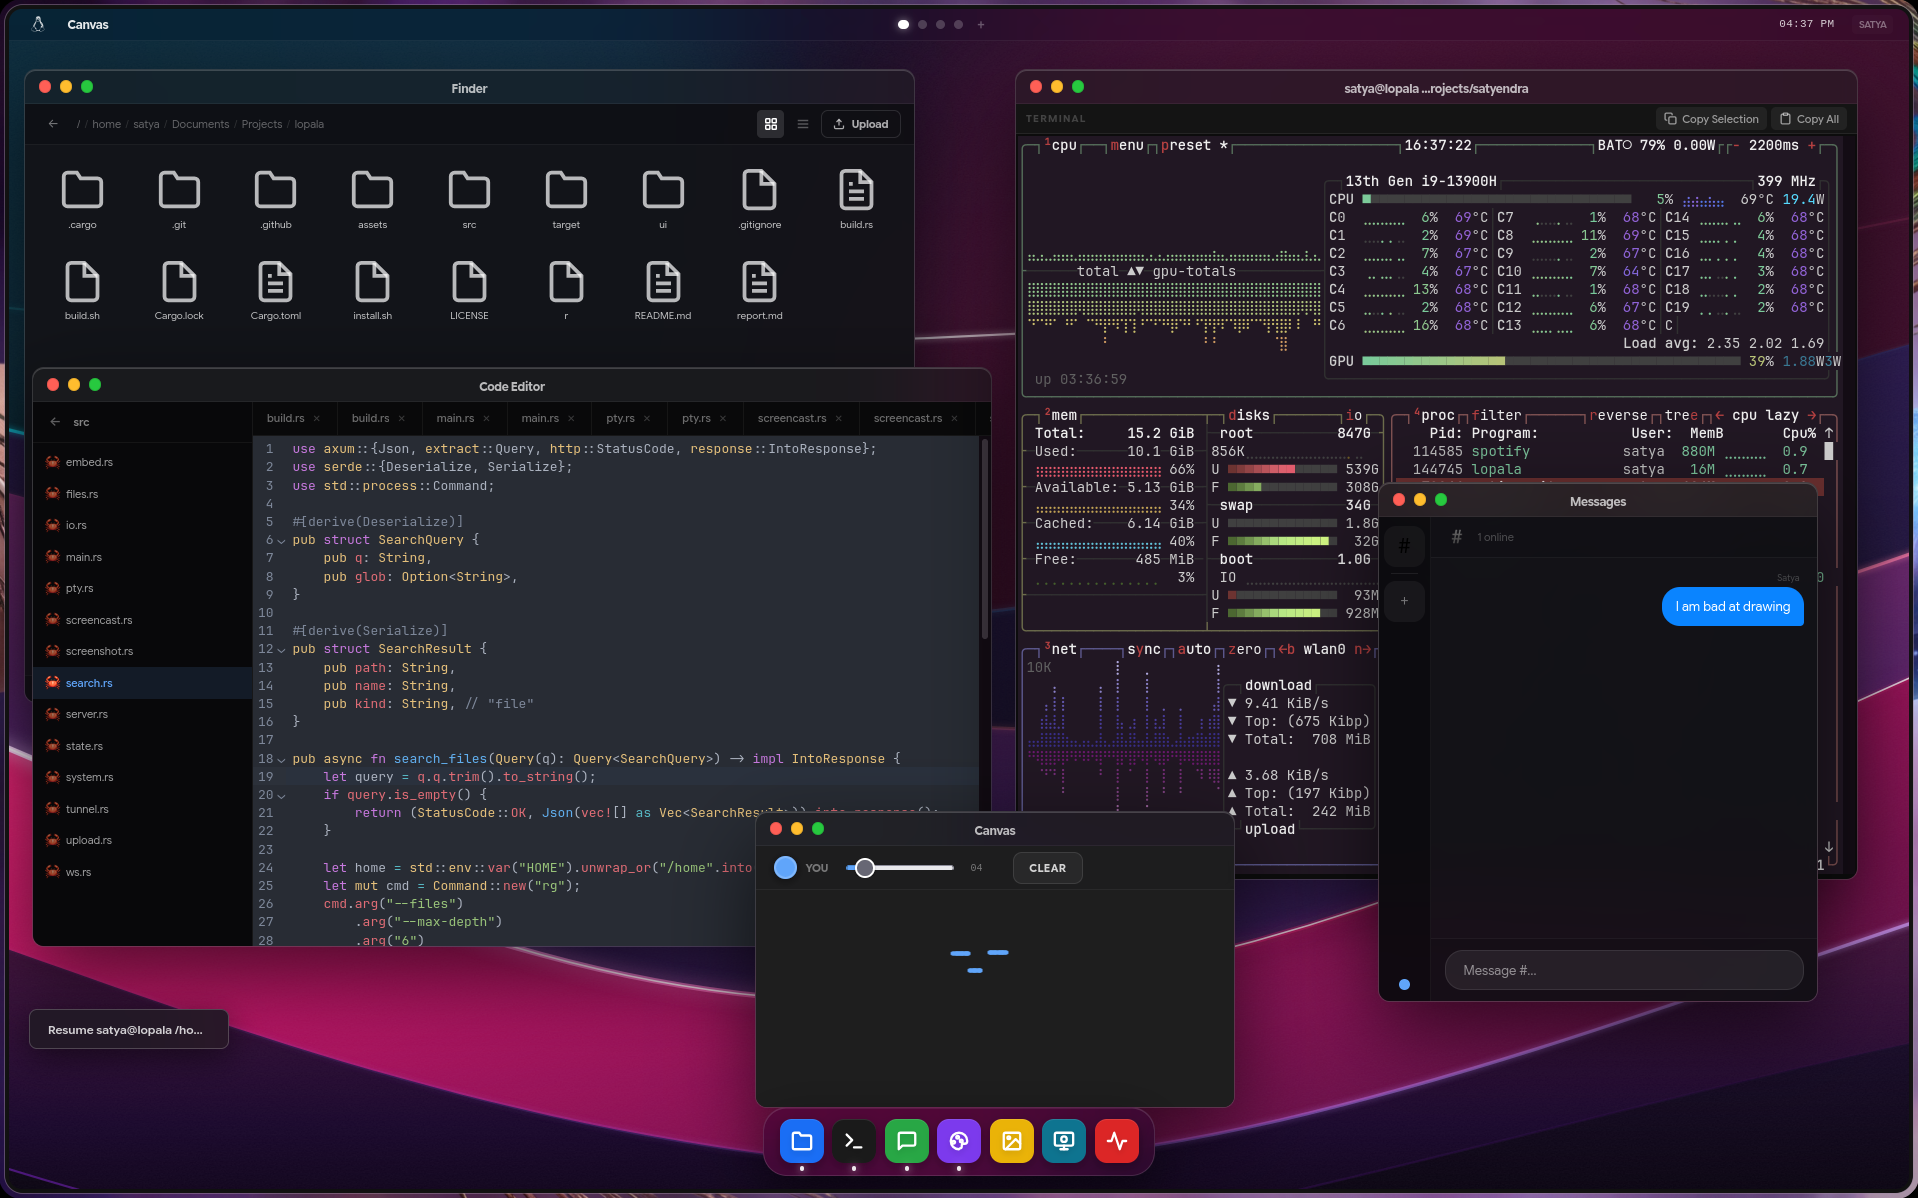Toggle the reverse option in proc panel
Screen dimensions: 1918x1198
(1618, 415)
